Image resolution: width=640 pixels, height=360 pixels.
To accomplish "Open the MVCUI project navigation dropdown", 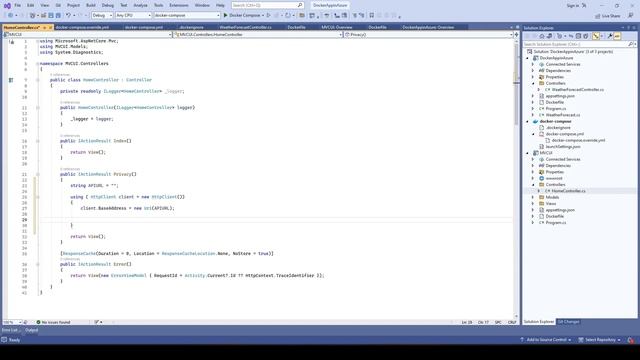I will click(87, 35).
